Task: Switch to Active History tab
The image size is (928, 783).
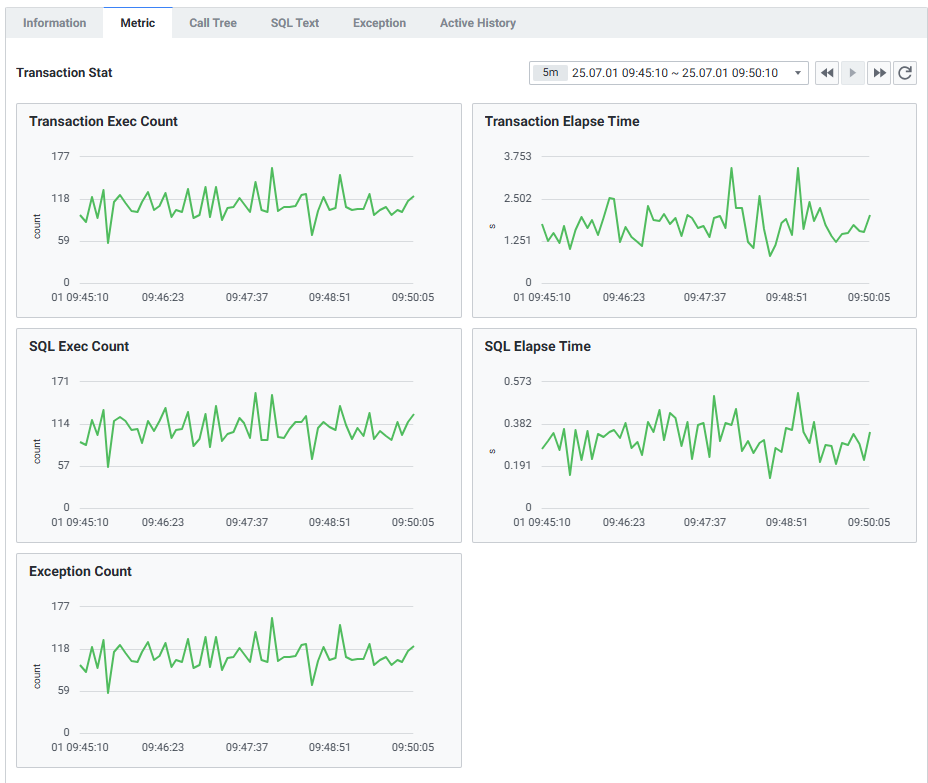Action: coord(478,23)
